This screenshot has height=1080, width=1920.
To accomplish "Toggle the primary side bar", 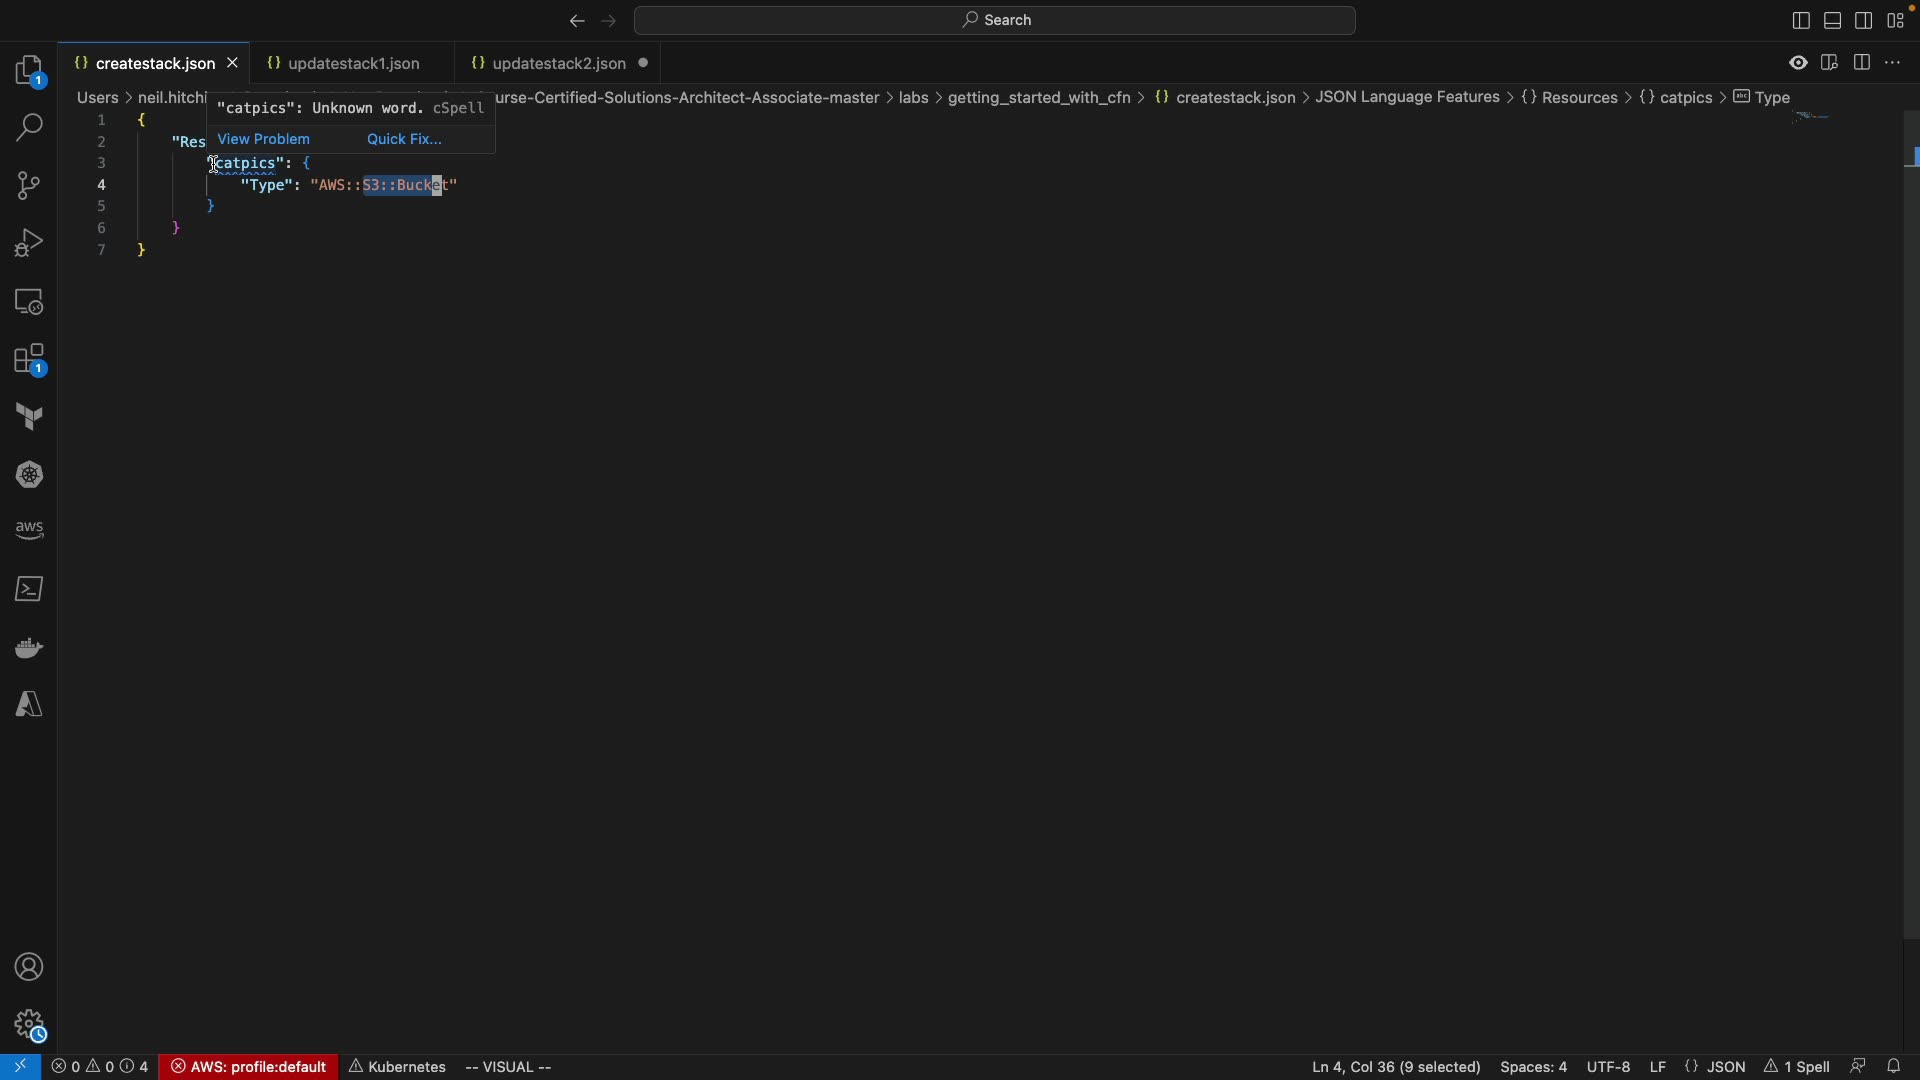I will click(x=1801, y=21).
